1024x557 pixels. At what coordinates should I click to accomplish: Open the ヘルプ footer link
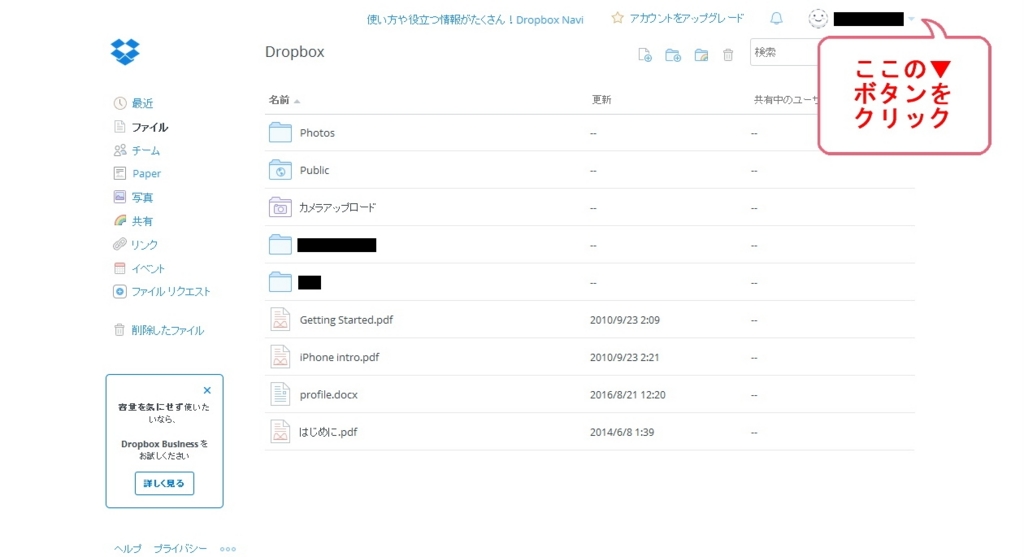(127, 549)
